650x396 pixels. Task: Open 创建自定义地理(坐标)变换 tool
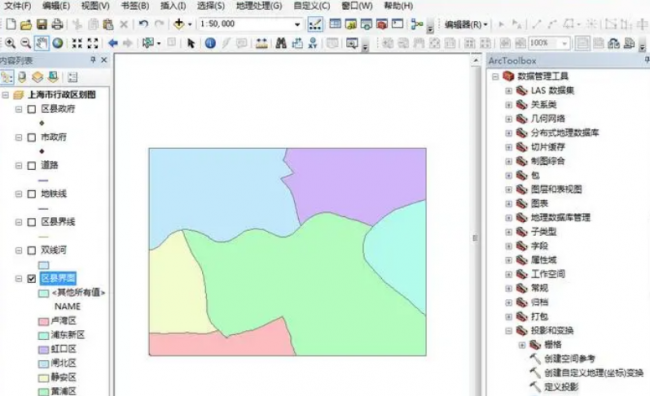[x=594, y=373]
